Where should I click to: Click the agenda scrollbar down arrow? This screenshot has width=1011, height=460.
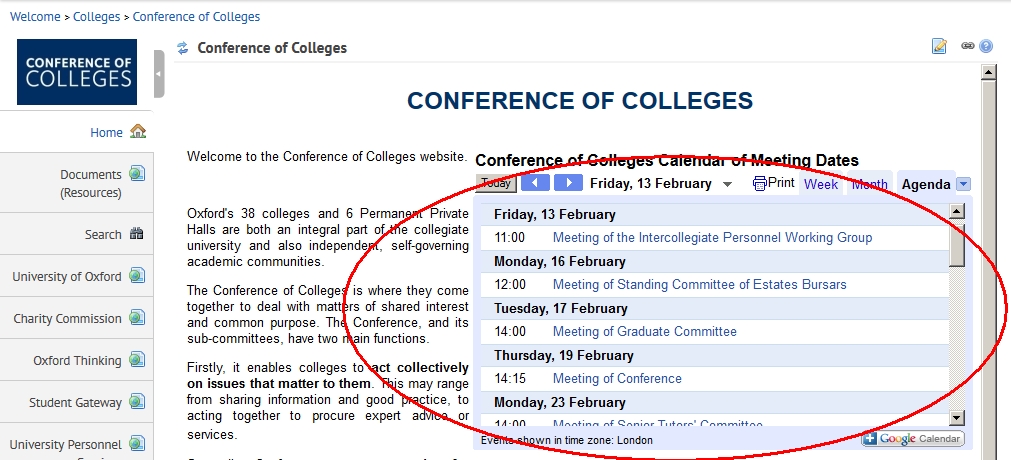(957, 418)
